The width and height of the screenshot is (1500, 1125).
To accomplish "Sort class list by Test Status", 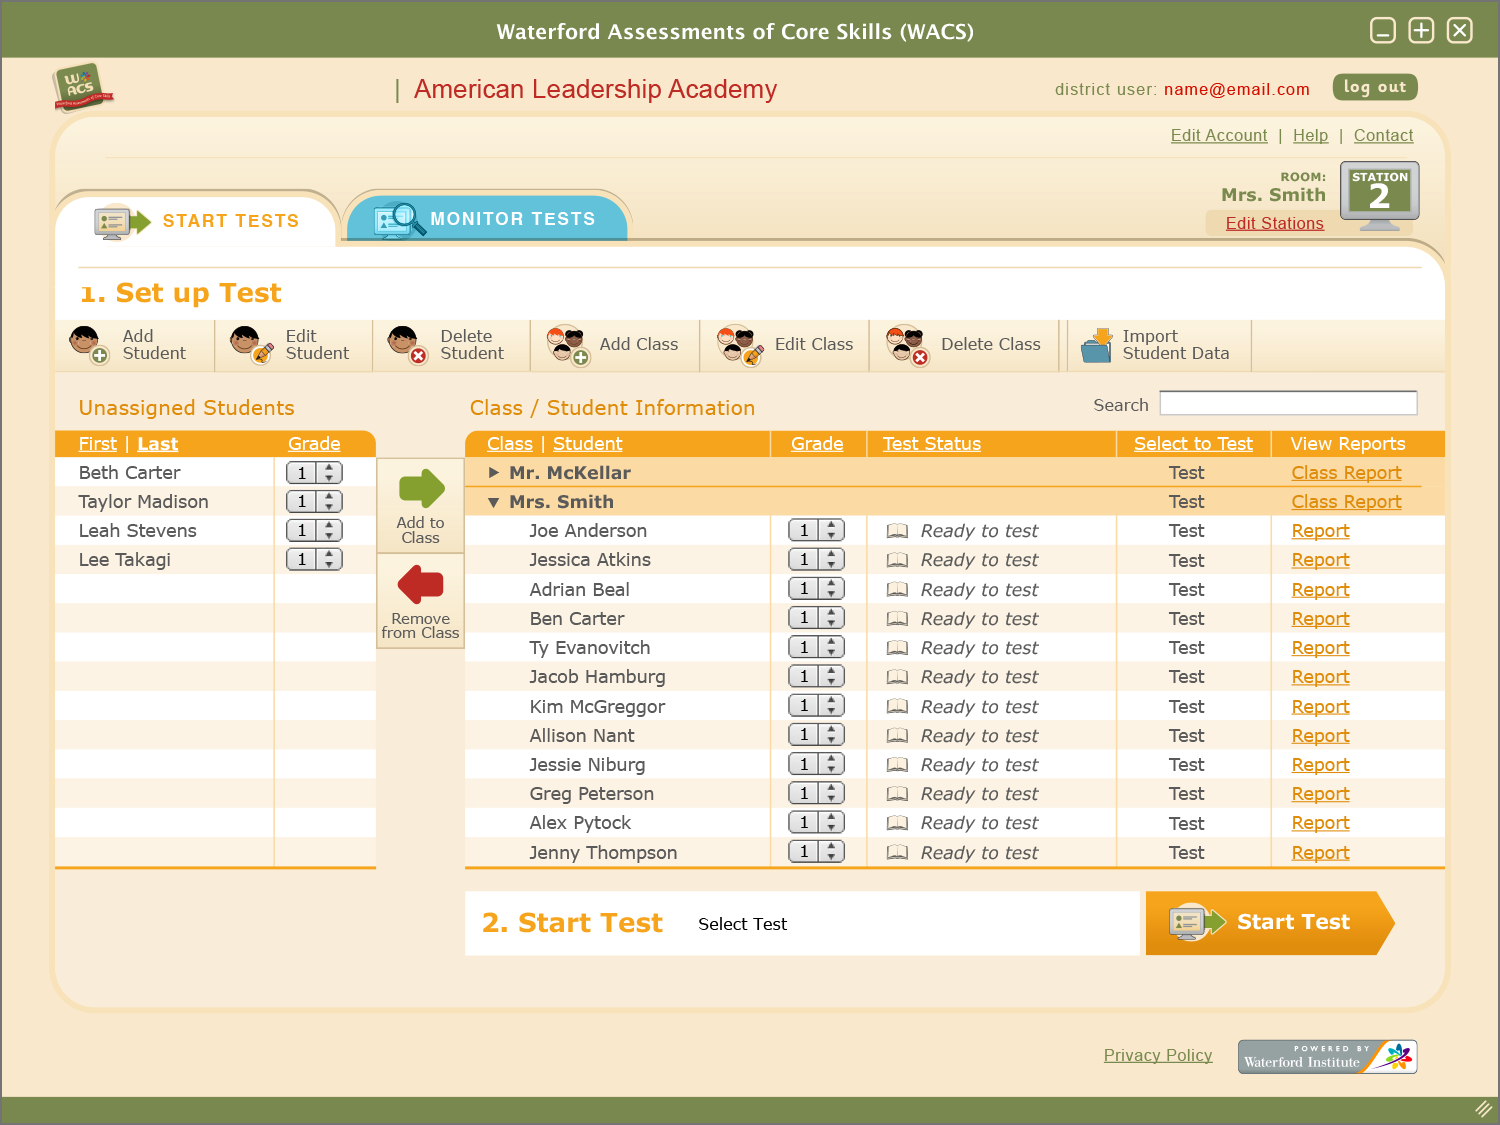I will point(932,444).
